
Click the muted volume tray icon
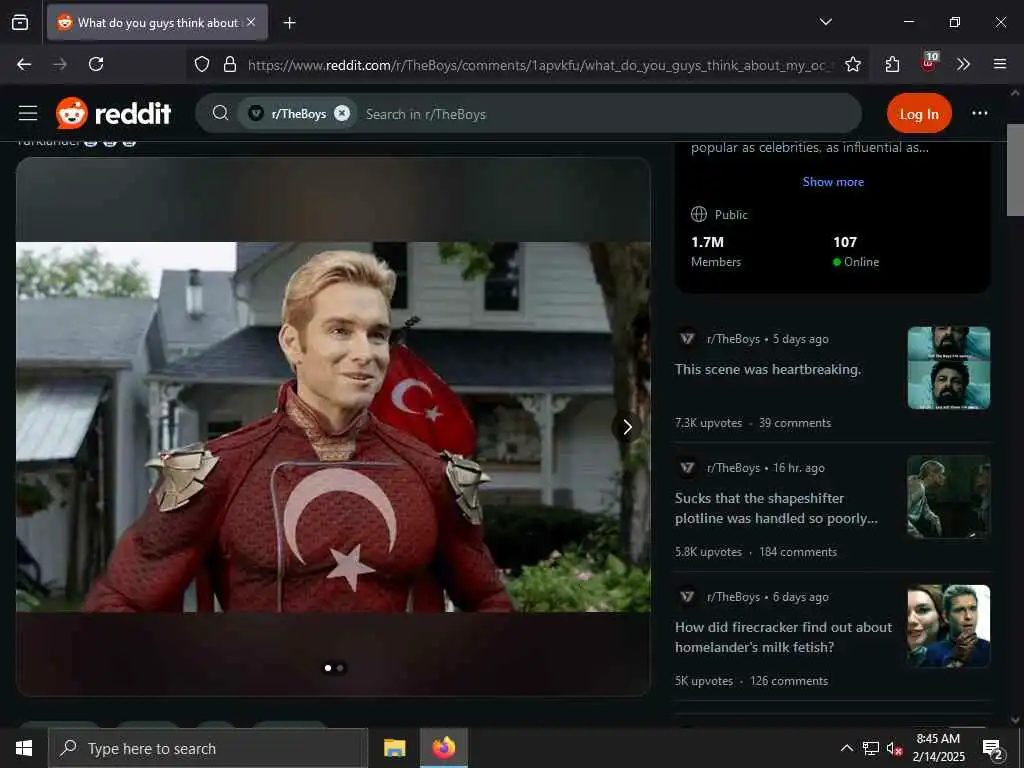[895, 748]
